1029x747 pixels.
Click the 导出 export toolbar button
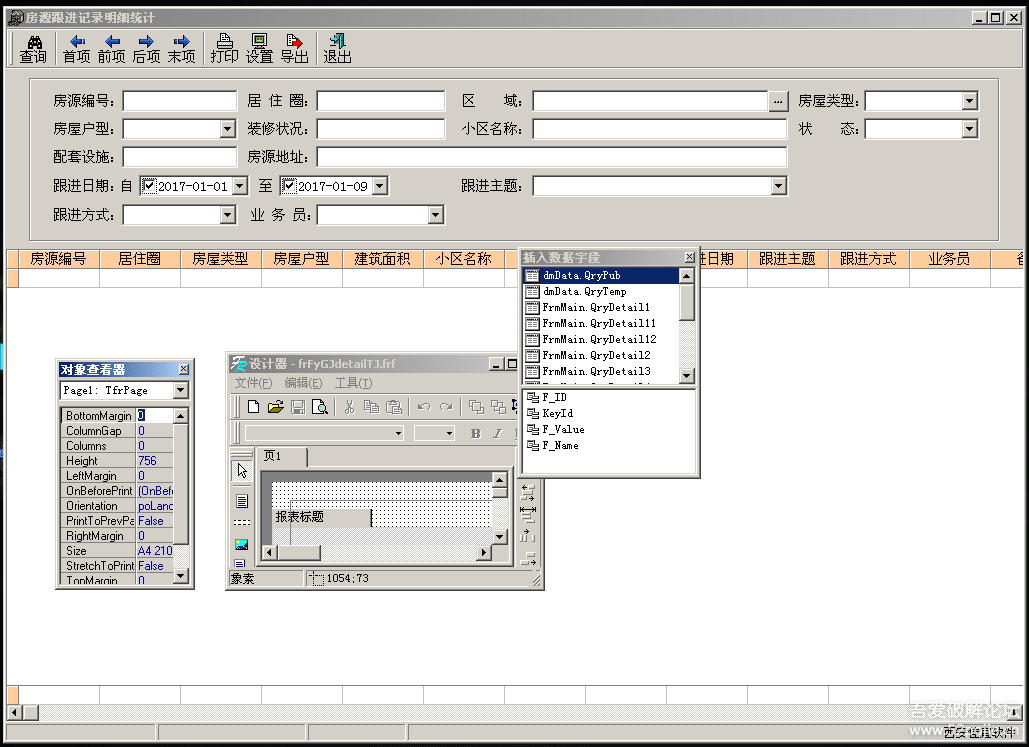pyautogui.click(x=294, y=49)
